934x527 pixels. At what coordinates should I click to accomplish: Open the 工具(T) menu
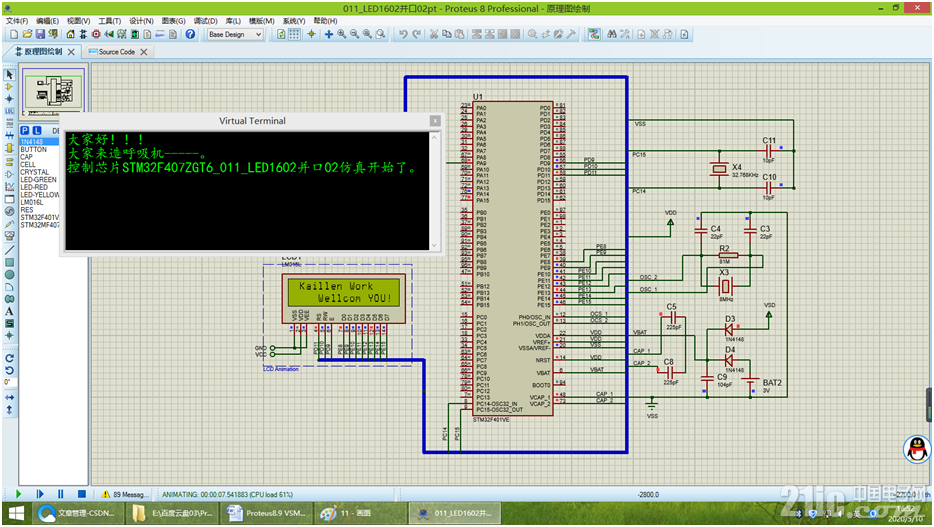110,21
